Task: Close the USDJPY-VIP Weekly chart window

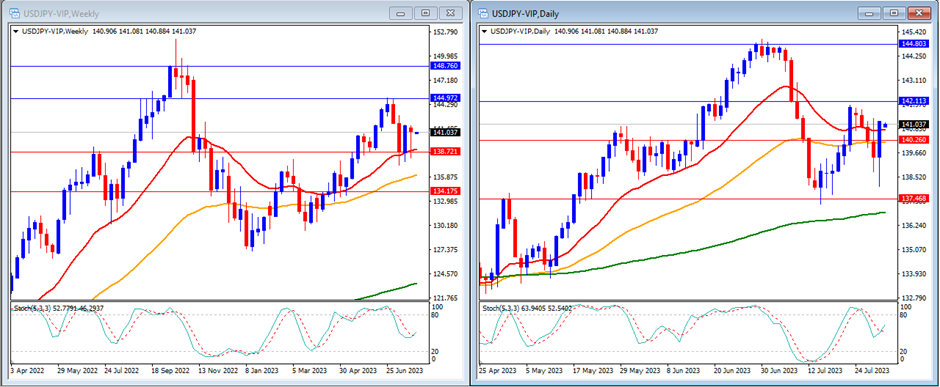Action: coord(451,13)
